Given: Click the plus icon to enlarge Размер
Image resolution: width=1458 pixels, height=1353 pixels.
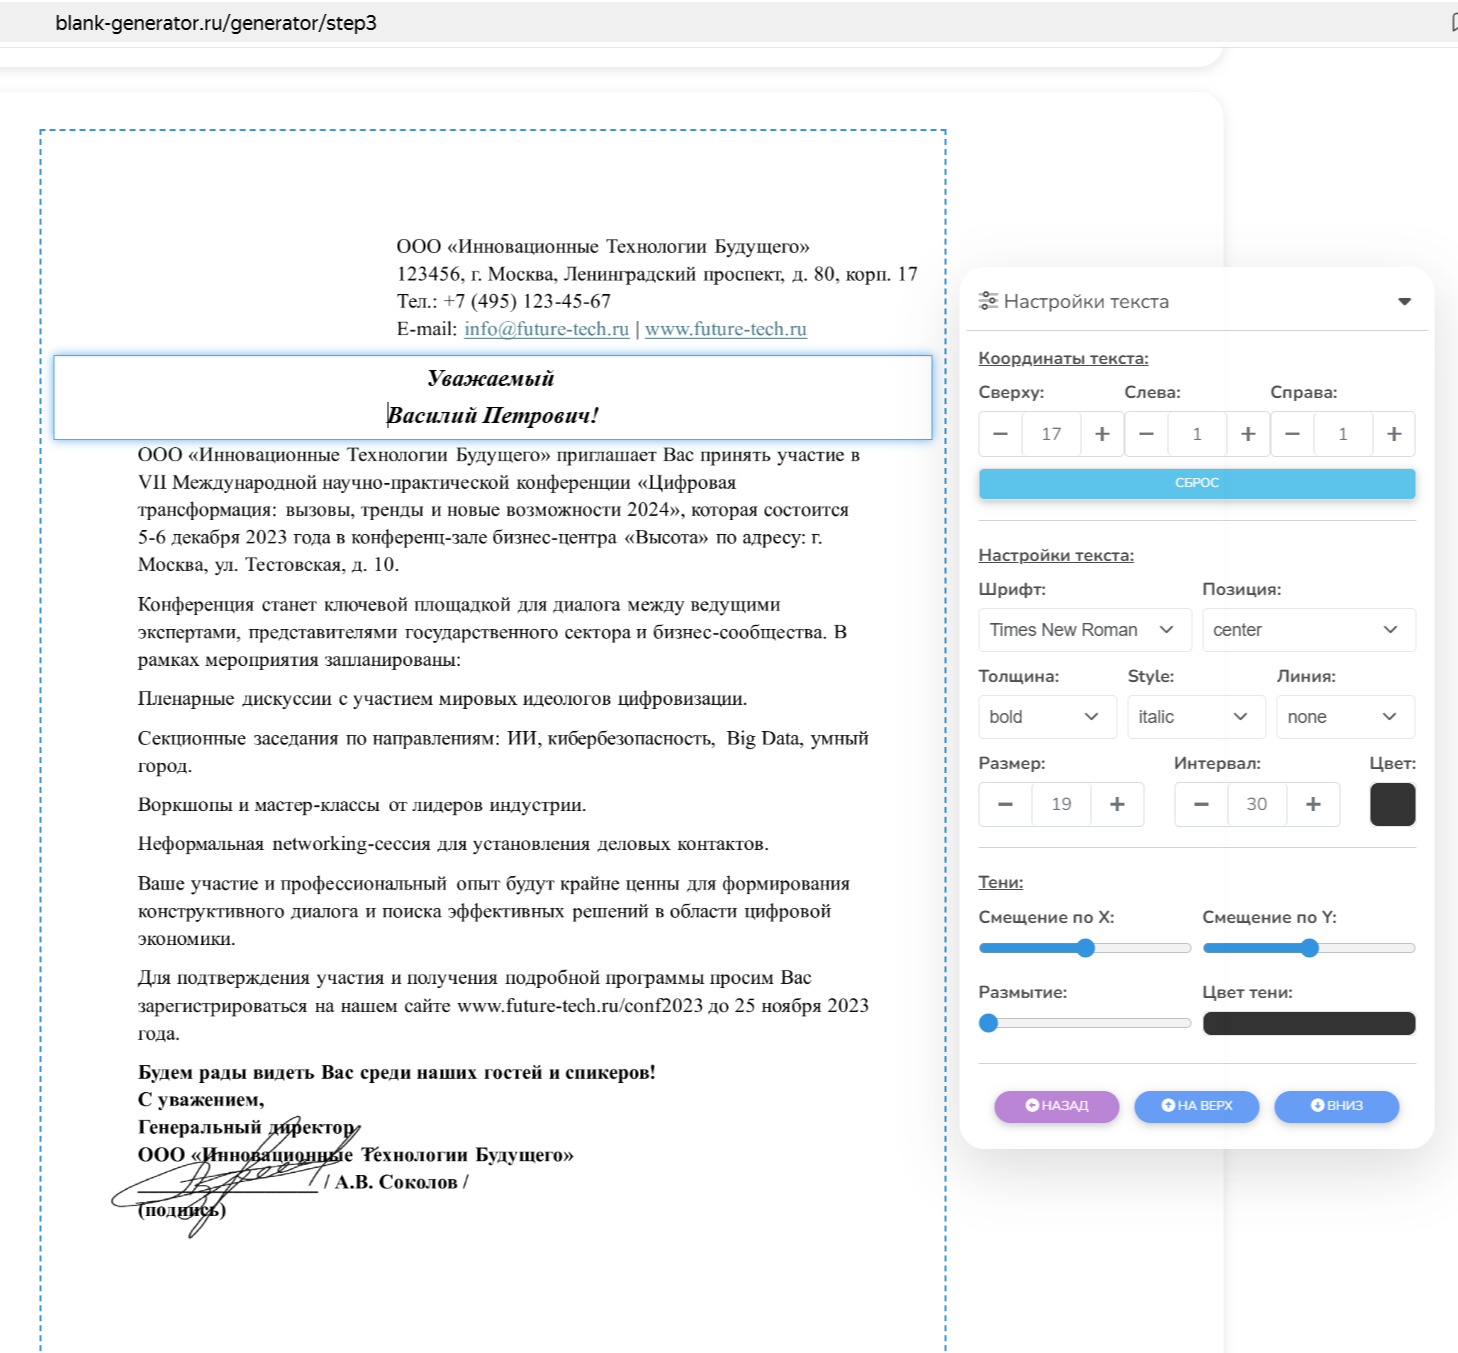Looking at the screenshot, I should [x=1117, y=804].
